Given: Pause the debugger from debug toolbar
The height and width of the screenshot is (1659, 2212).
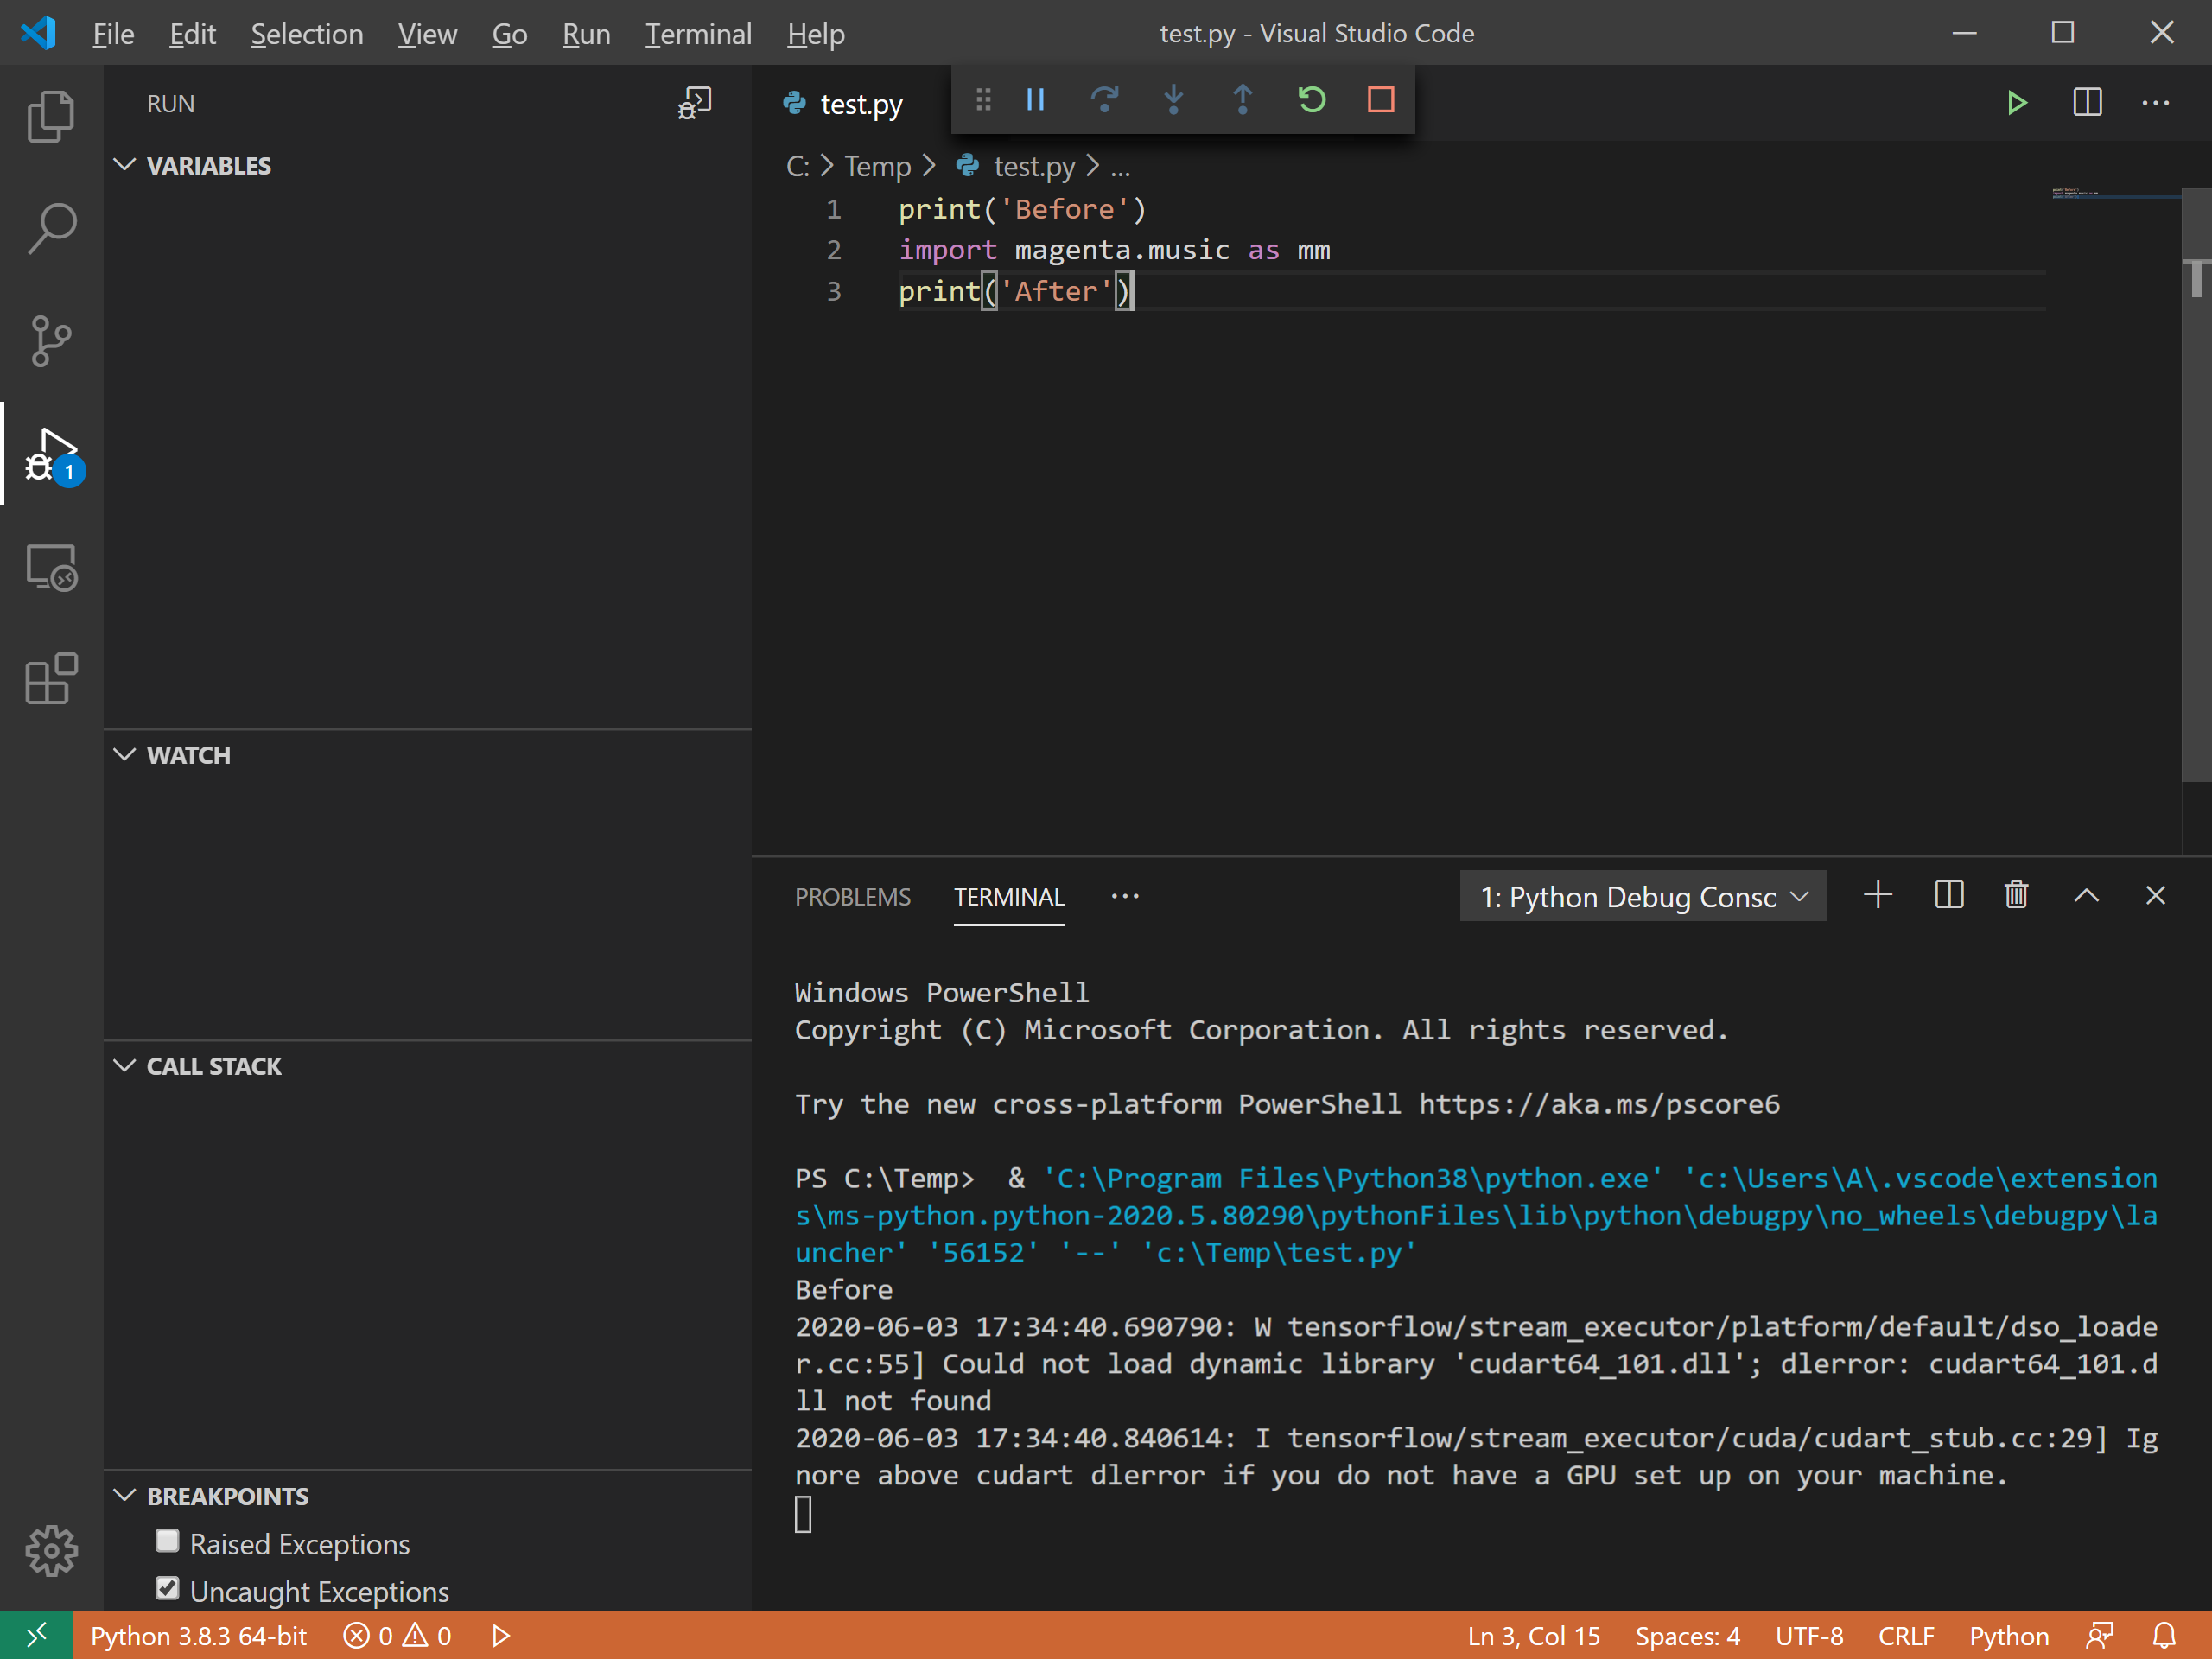Looking at the screenshot, I should (1035, 99).
